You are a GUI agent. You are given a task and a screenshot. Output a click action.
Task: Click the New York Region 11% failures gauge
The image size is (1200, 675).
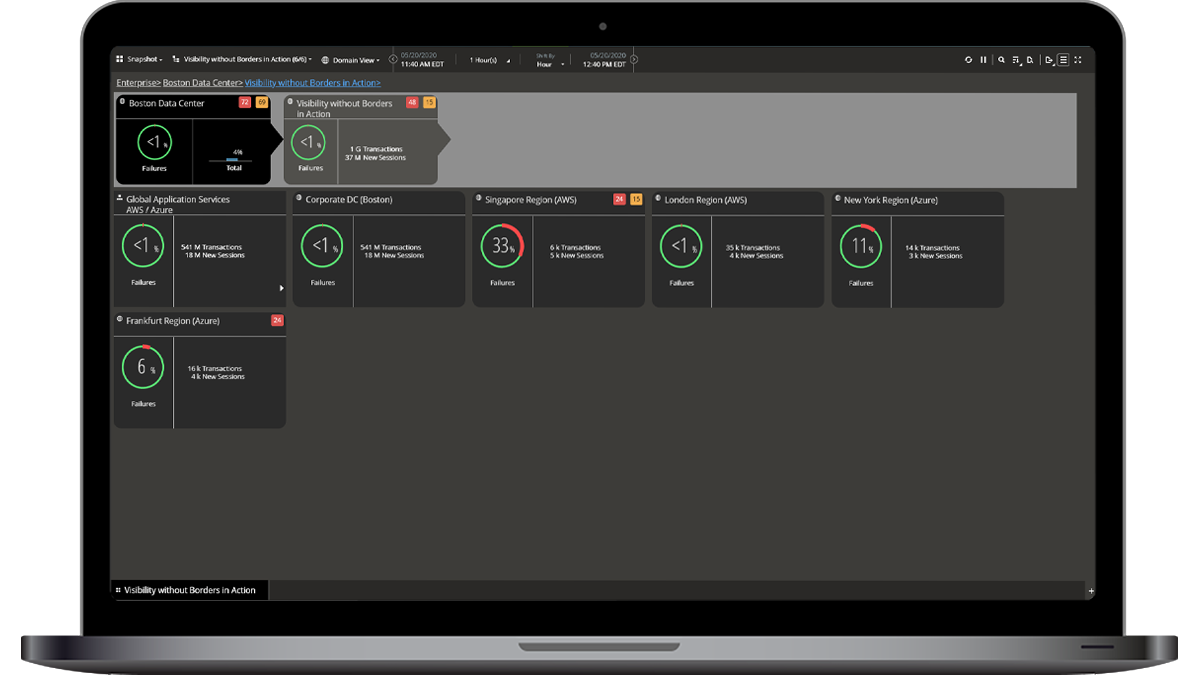click(x=861, y=247)
